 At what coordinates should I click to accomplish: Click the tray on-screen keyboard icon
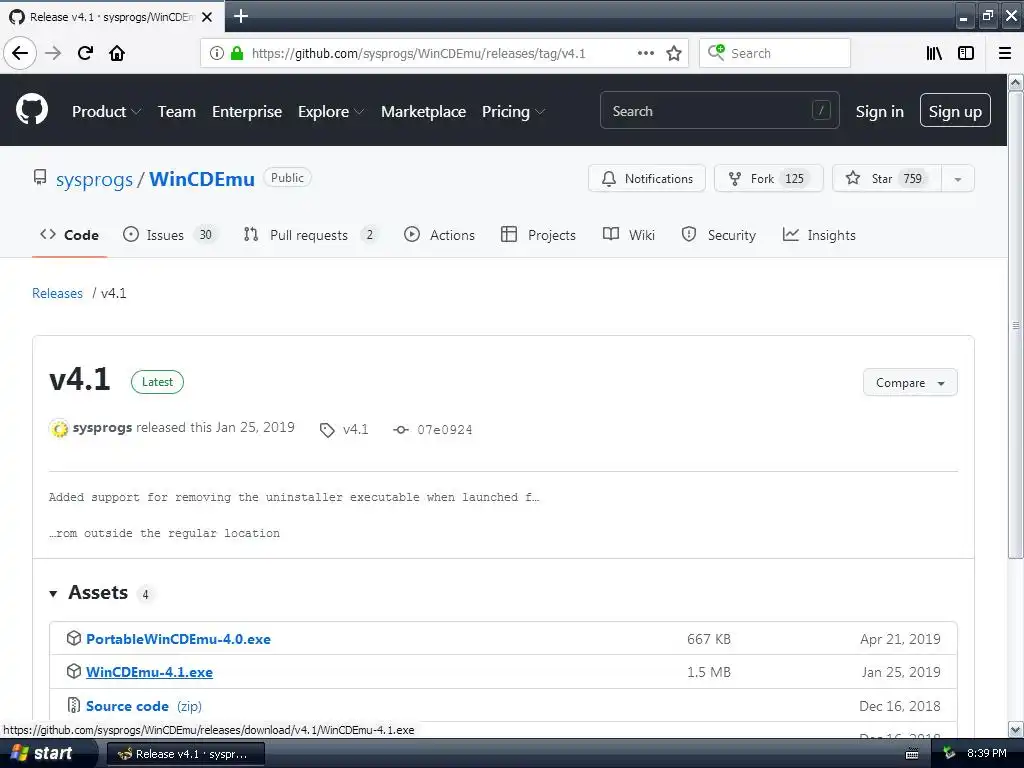point(912,754)
